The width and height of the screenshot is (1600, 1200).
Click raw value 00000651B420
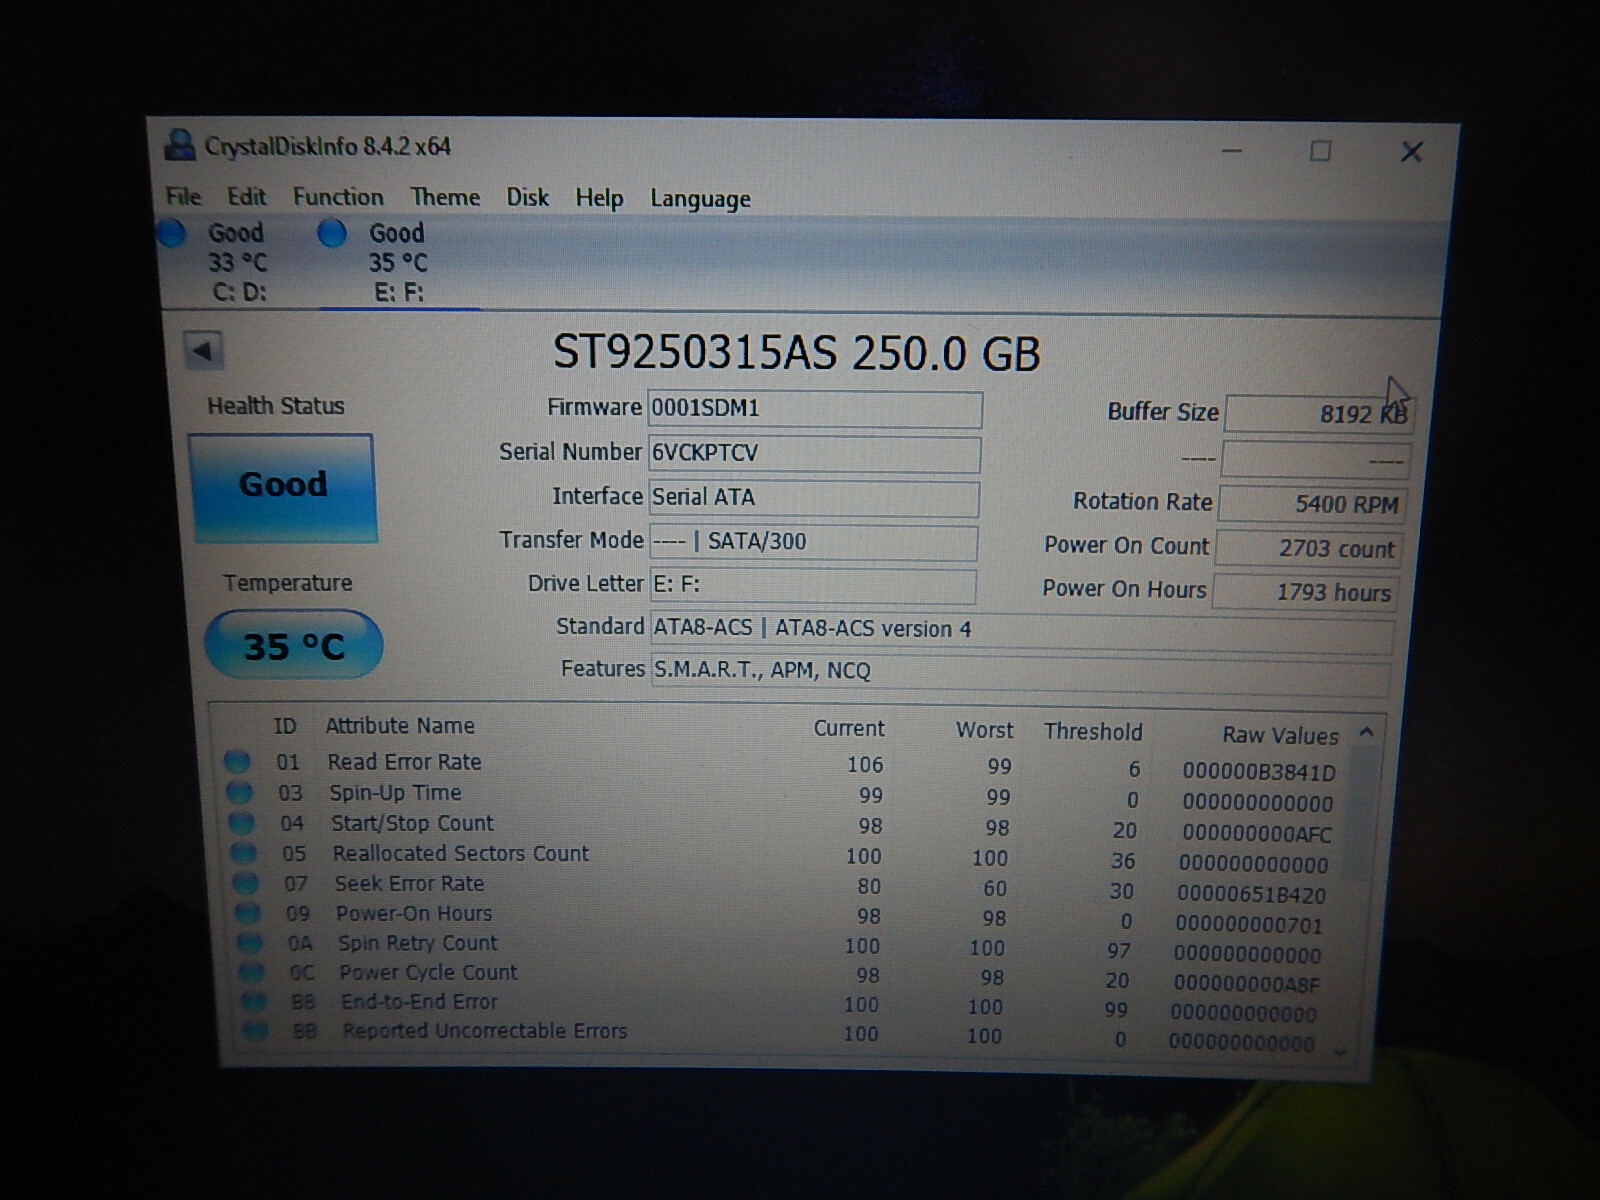pyautogui.click(x=1252, y=894)
